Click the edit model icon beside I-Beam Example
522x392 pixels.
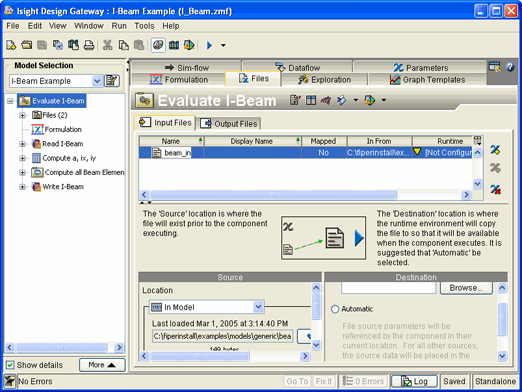[x=112, y=81]
